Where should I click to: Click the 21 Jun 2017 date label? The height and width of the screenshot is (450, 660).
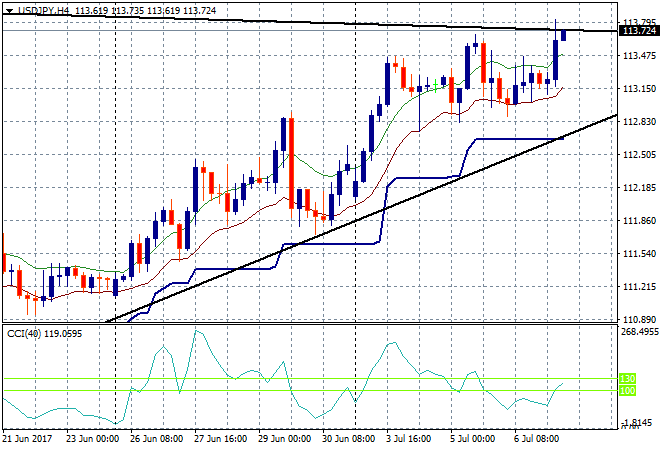(x=27, y=439)
